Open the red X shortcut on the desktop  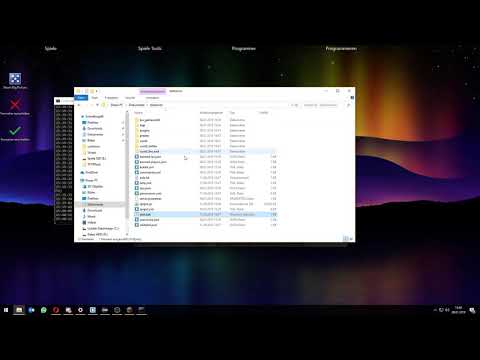(15, 105)
